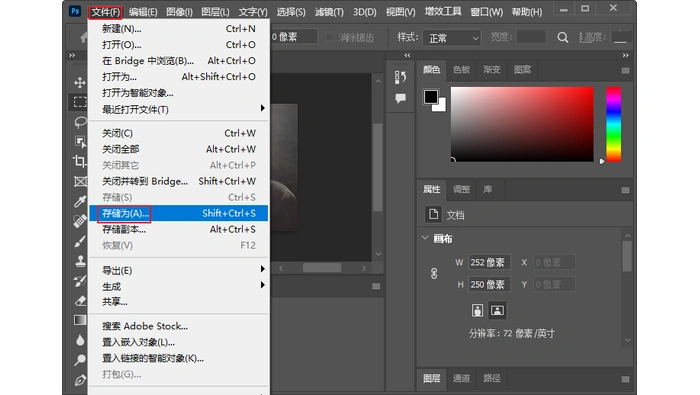Screen dimensions: 700x395
Task: Click the canvas width W input field
Action: tap(489, 262)
